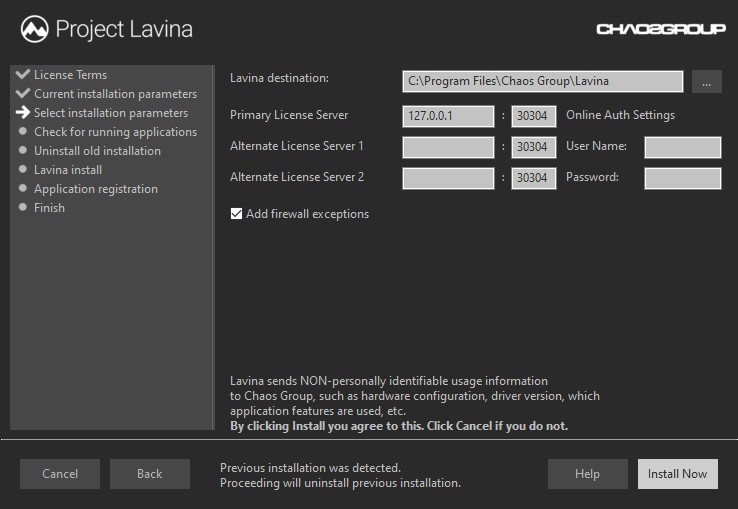
Task: Focus the Password input field
Action: point(682,178)
